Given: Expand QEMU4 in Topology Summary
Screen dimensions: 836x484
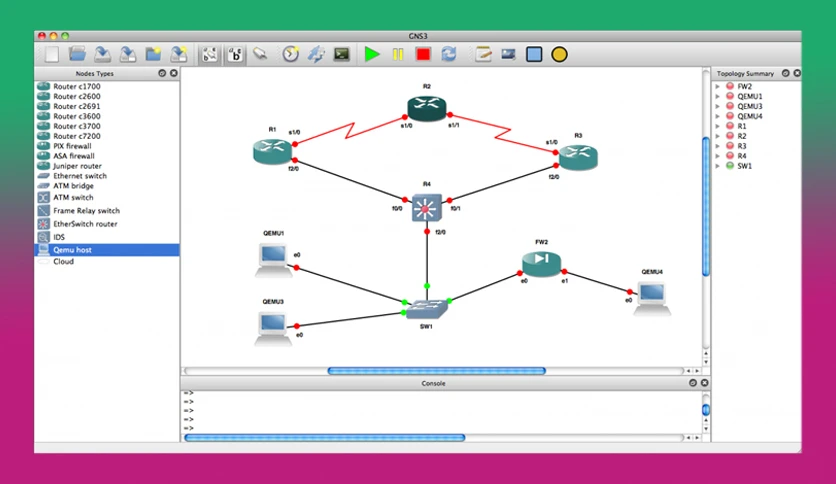Looking at the screenshot, I should 718,116.
